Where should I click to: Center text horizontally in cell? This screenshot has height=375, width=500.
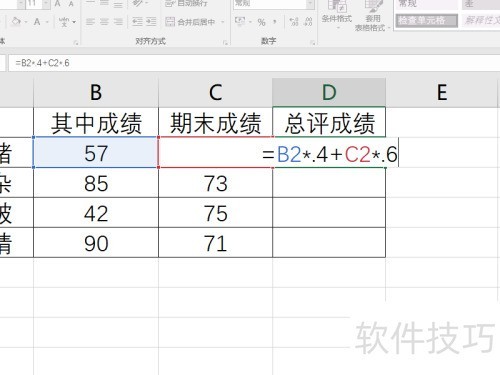tap(104, 22)
